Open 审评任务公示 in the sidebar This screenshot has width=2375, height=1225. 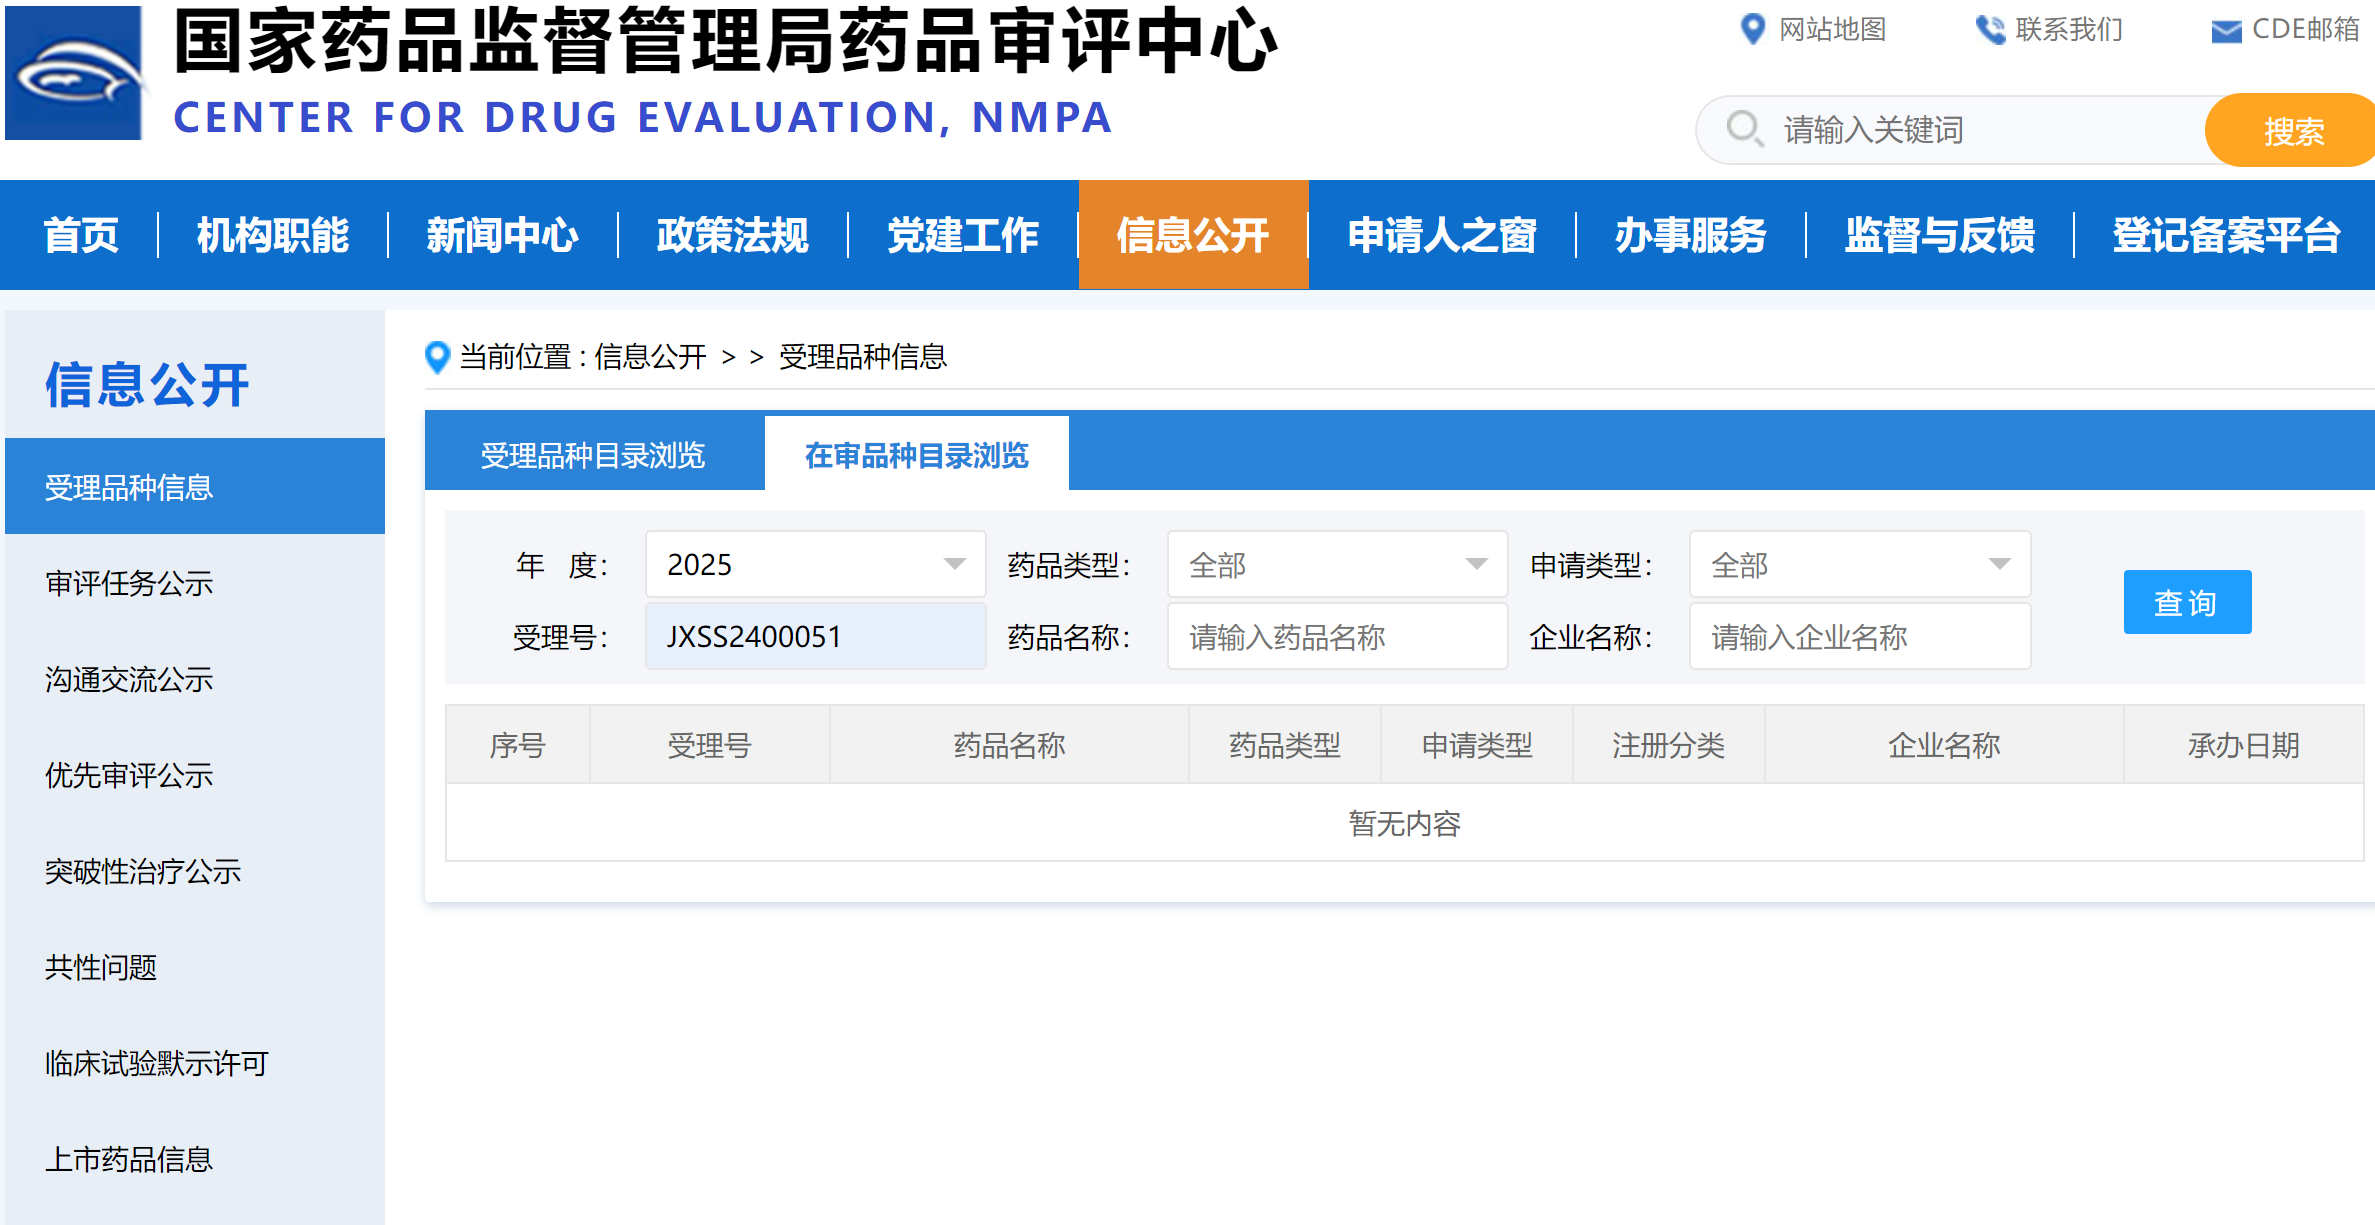(129, 583)
